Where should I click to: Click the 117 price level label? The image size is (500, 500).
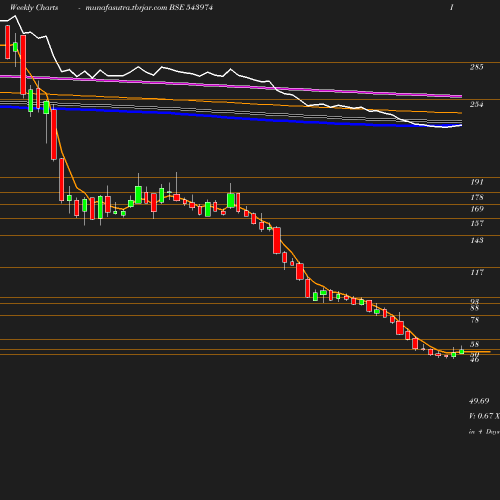[477, 272]
